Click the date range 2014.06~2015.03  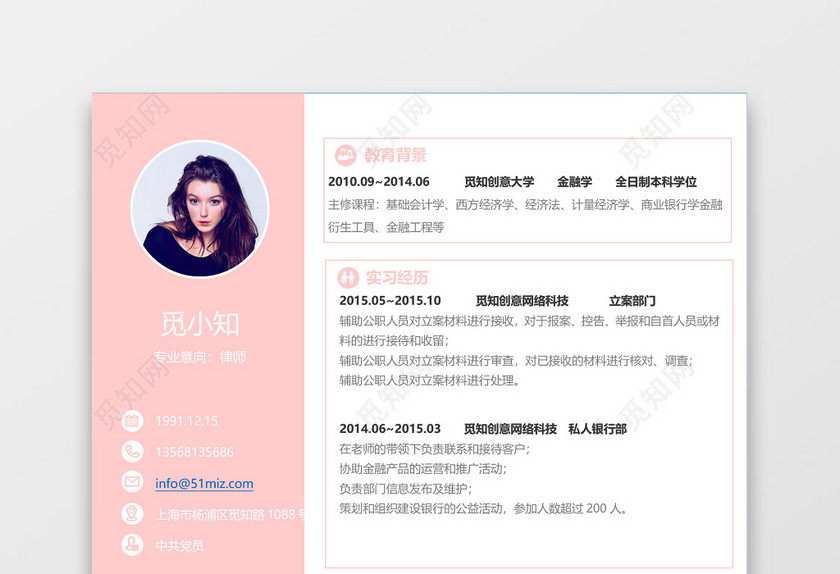[x=390, y=429]
